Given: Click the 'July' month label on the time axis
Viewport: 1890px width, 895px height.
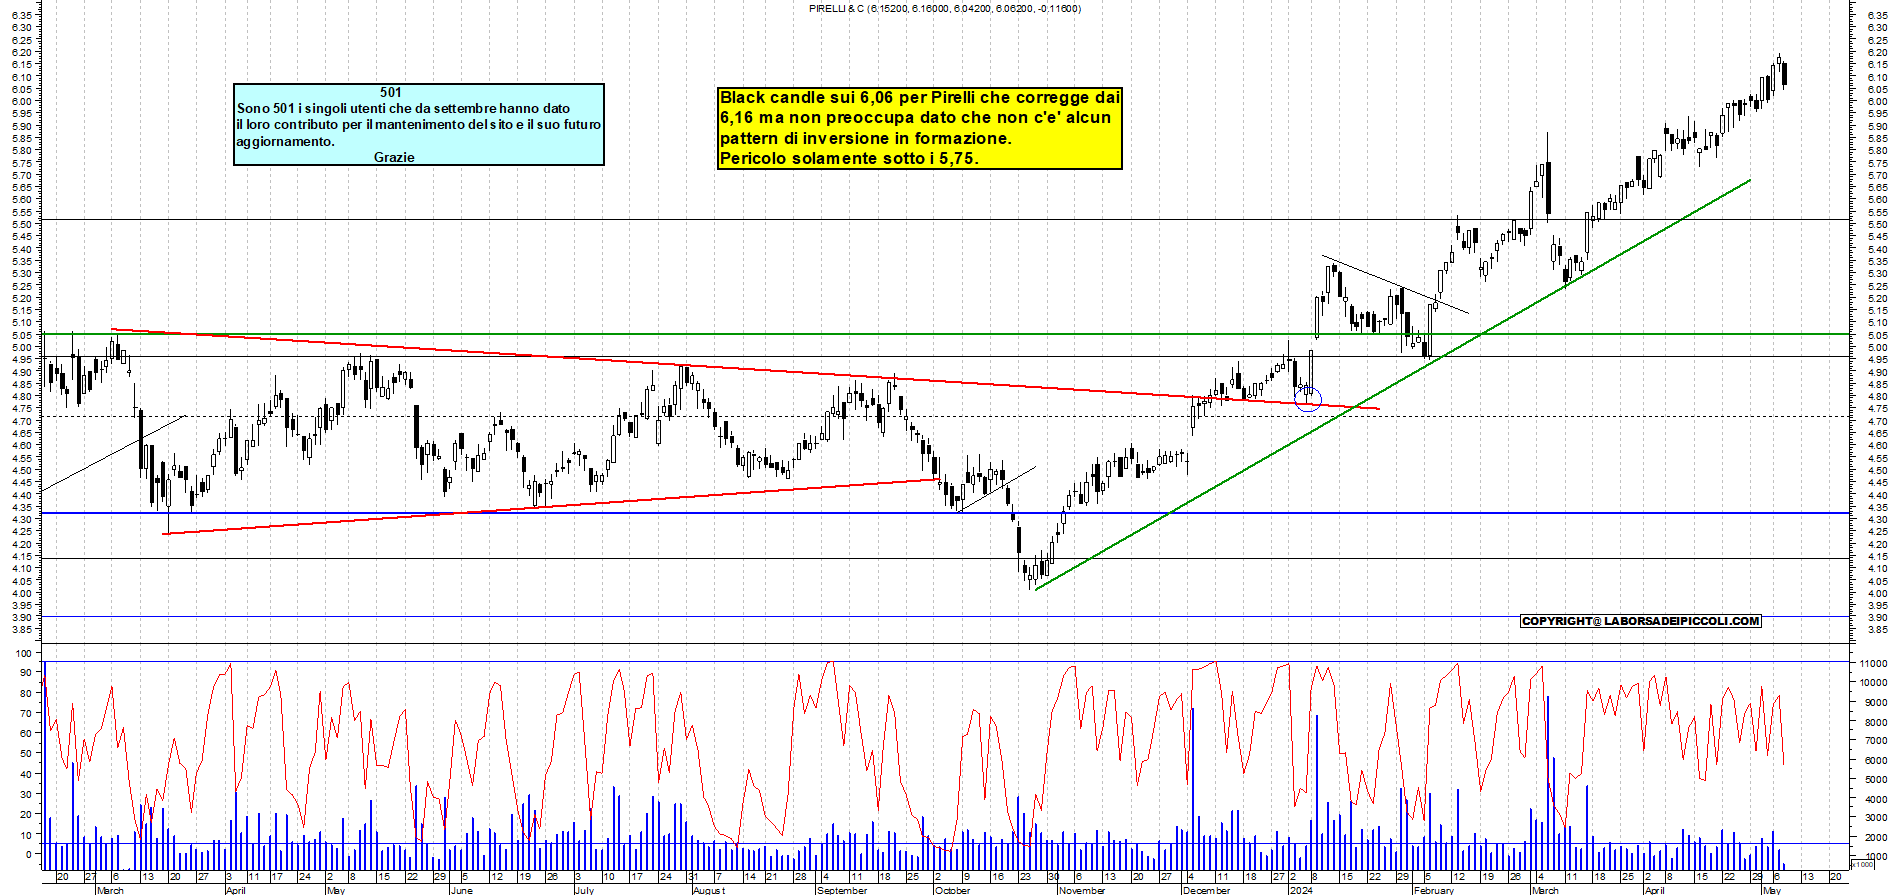Looking at the screenshot, I should [x=585, y=890].
